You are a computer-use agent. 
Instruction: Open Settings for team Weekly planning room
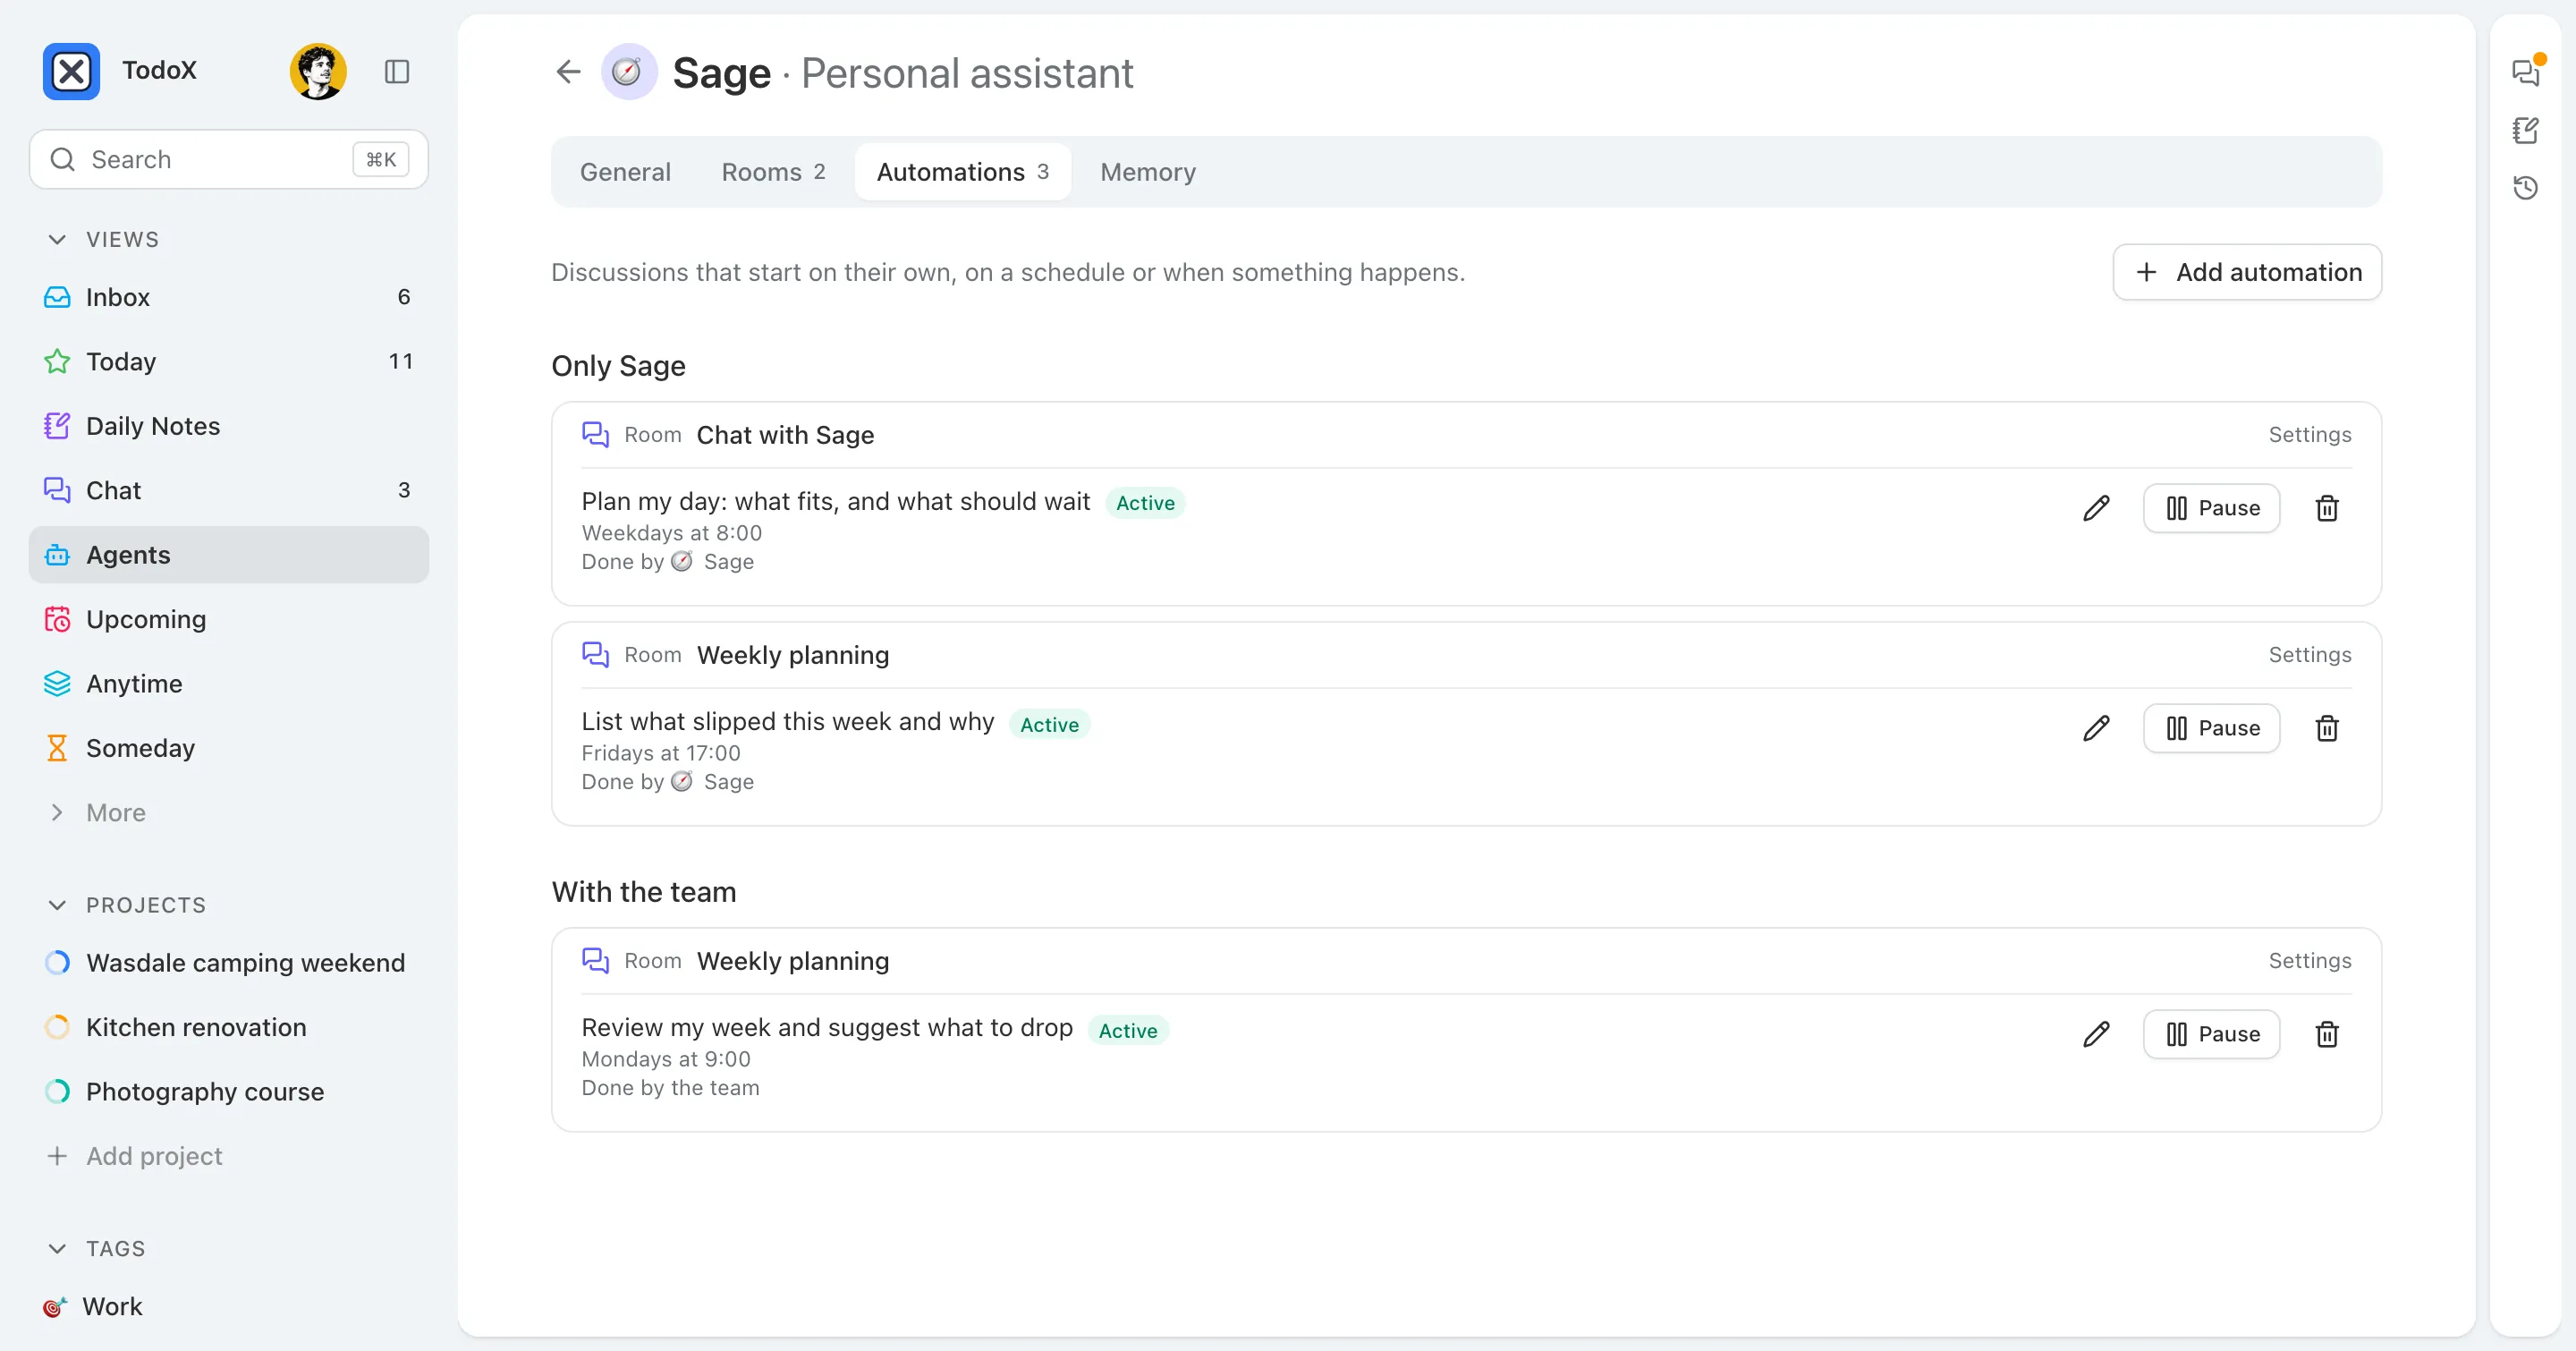click(x=2309, y=961)
